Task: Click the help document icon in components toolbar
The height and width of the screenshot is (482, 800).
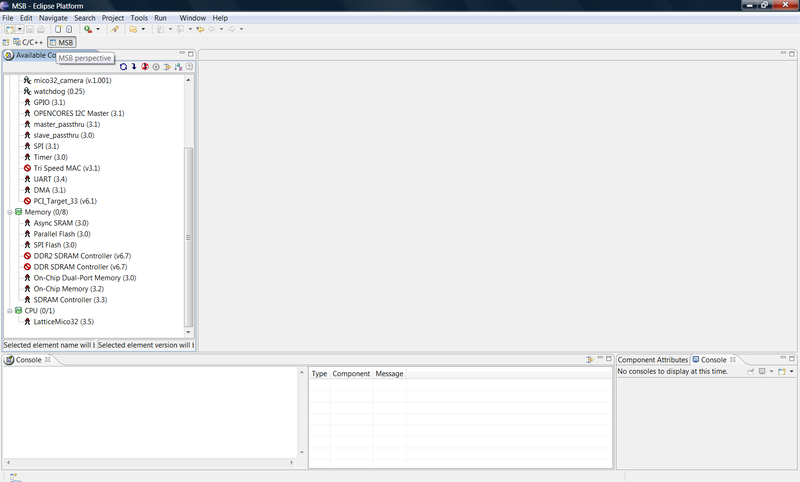Action: (x=189, y=67)
